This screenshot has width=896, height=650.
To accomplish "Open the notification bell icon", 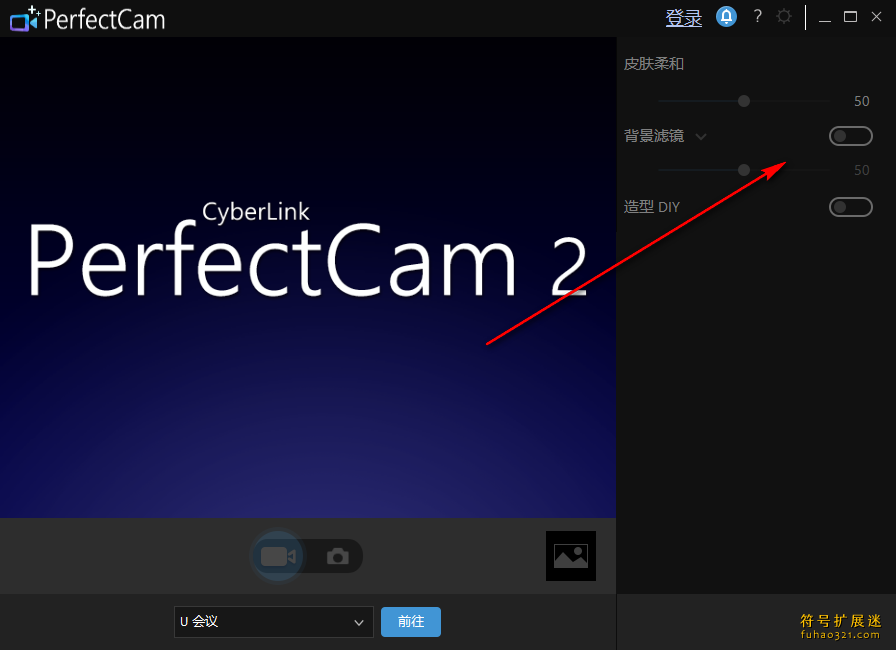I will (726, 17).
